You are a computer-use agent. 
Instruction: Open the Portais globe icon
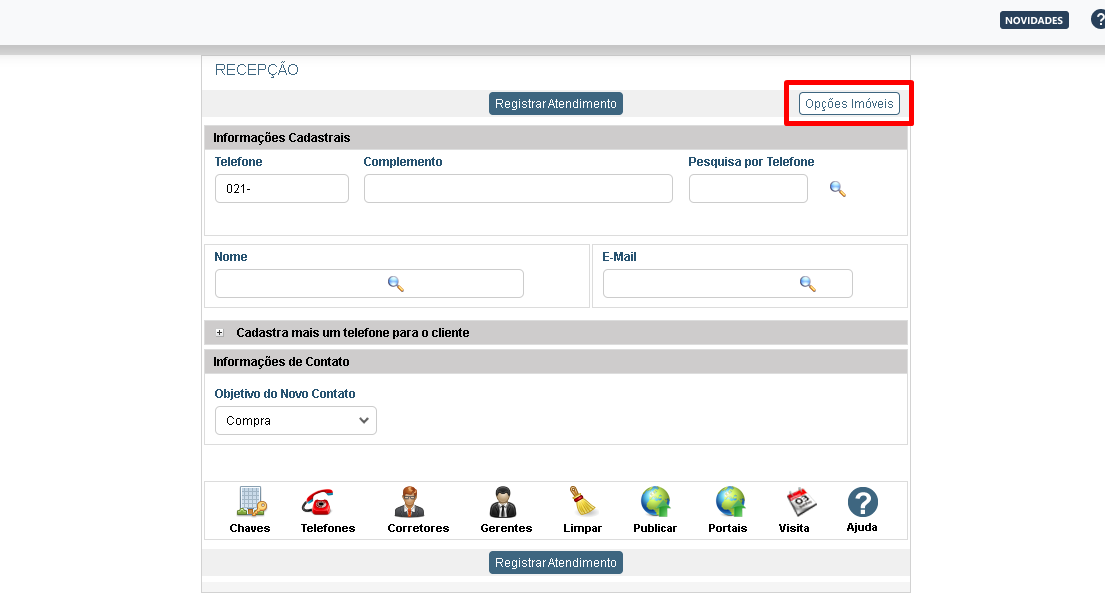click(728, 502)
